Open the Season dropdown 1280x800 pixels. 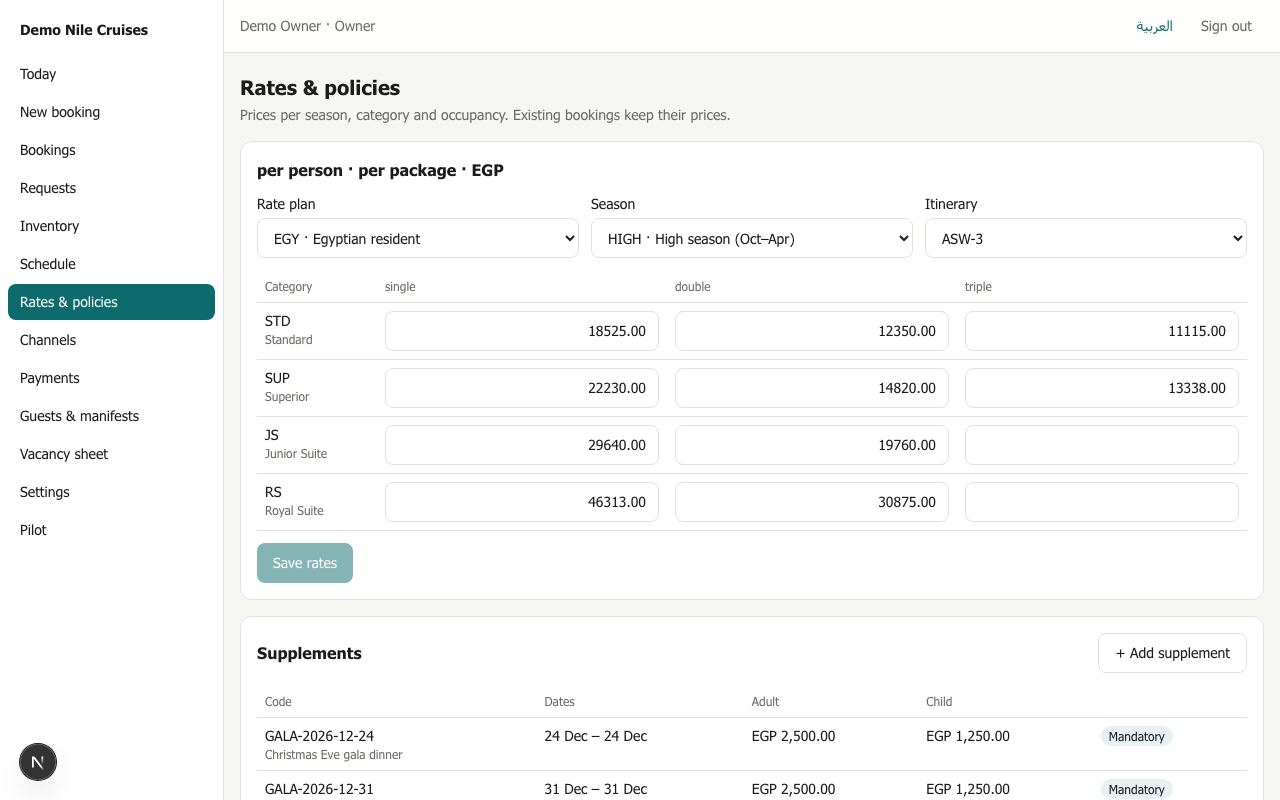tap(752, 238)
